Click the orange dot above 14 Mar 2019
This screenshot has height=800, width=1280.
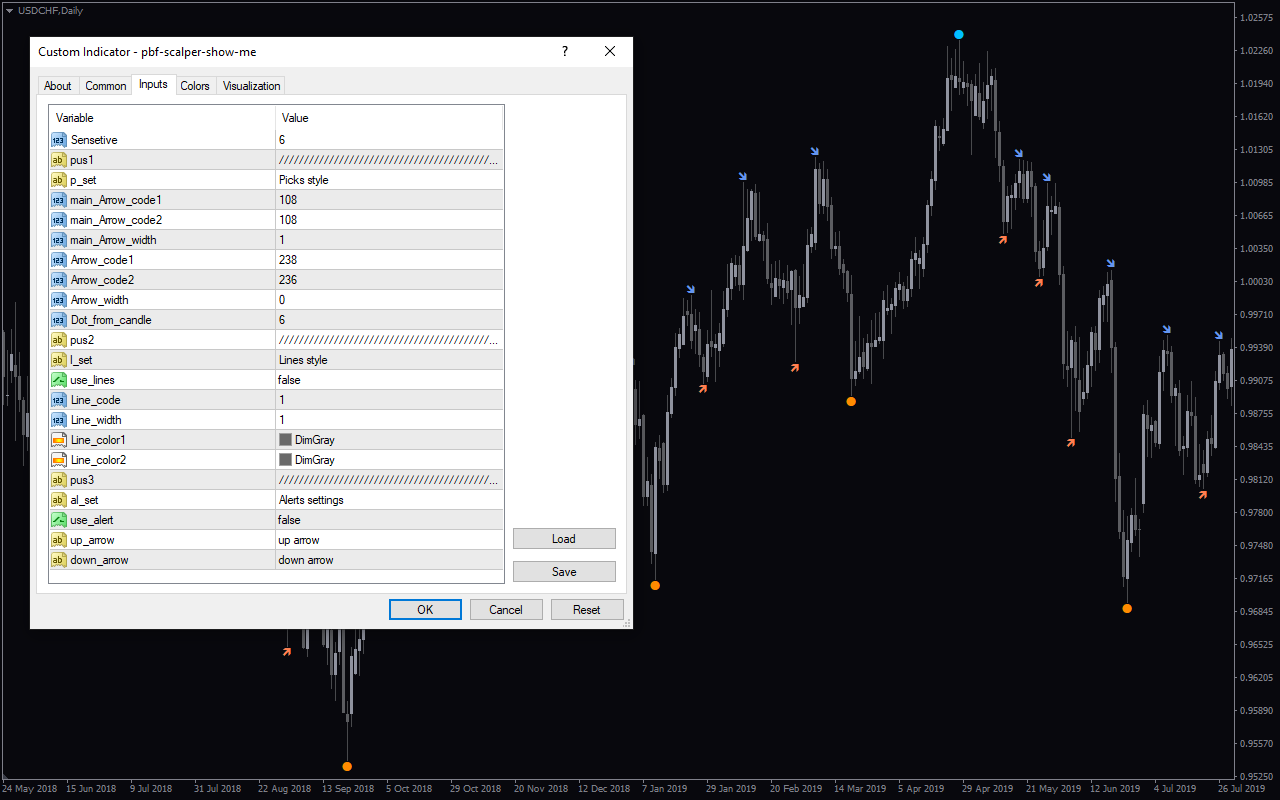pyautogui.click(x=851, y=401)
